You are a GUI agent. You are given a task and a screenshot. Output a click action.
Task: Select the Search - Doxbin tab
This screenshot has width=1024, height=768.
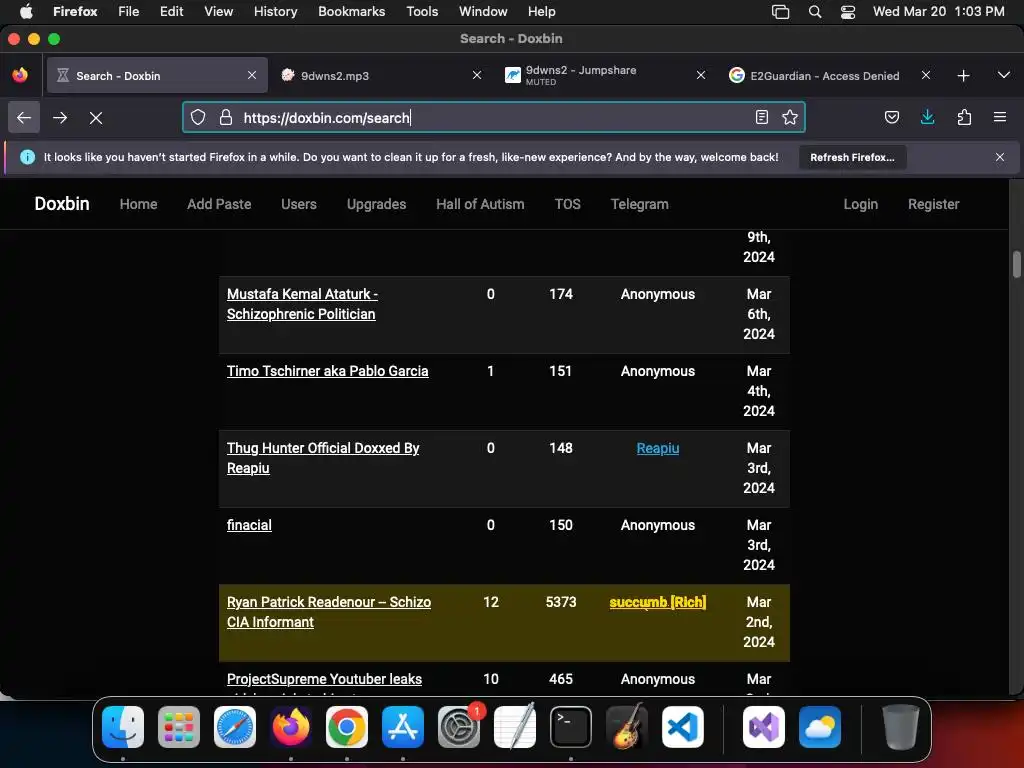click(157, 76)
